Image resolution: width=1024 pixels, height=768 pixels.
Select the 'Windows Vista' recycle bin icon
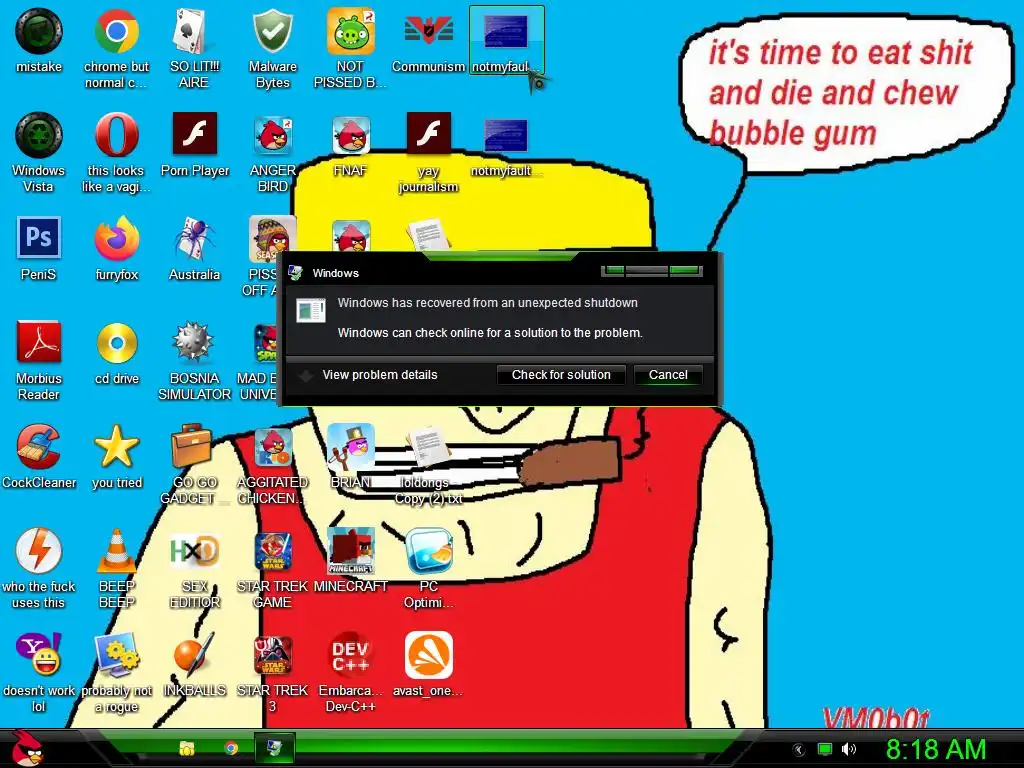pos(39,152)
